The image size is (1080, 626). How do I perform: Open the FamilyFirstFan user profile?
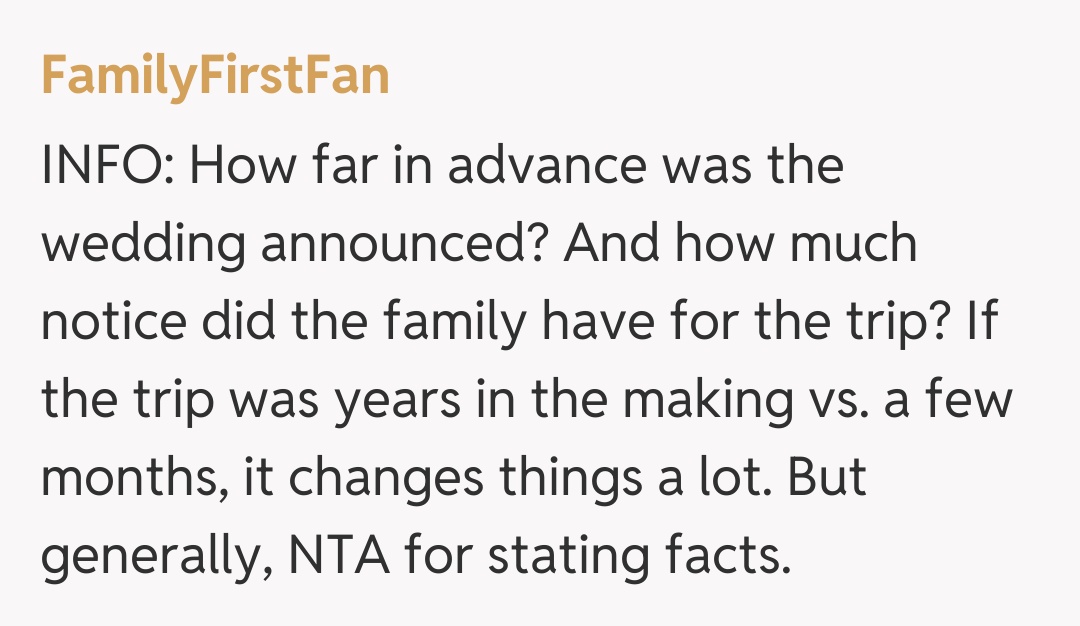215,76
